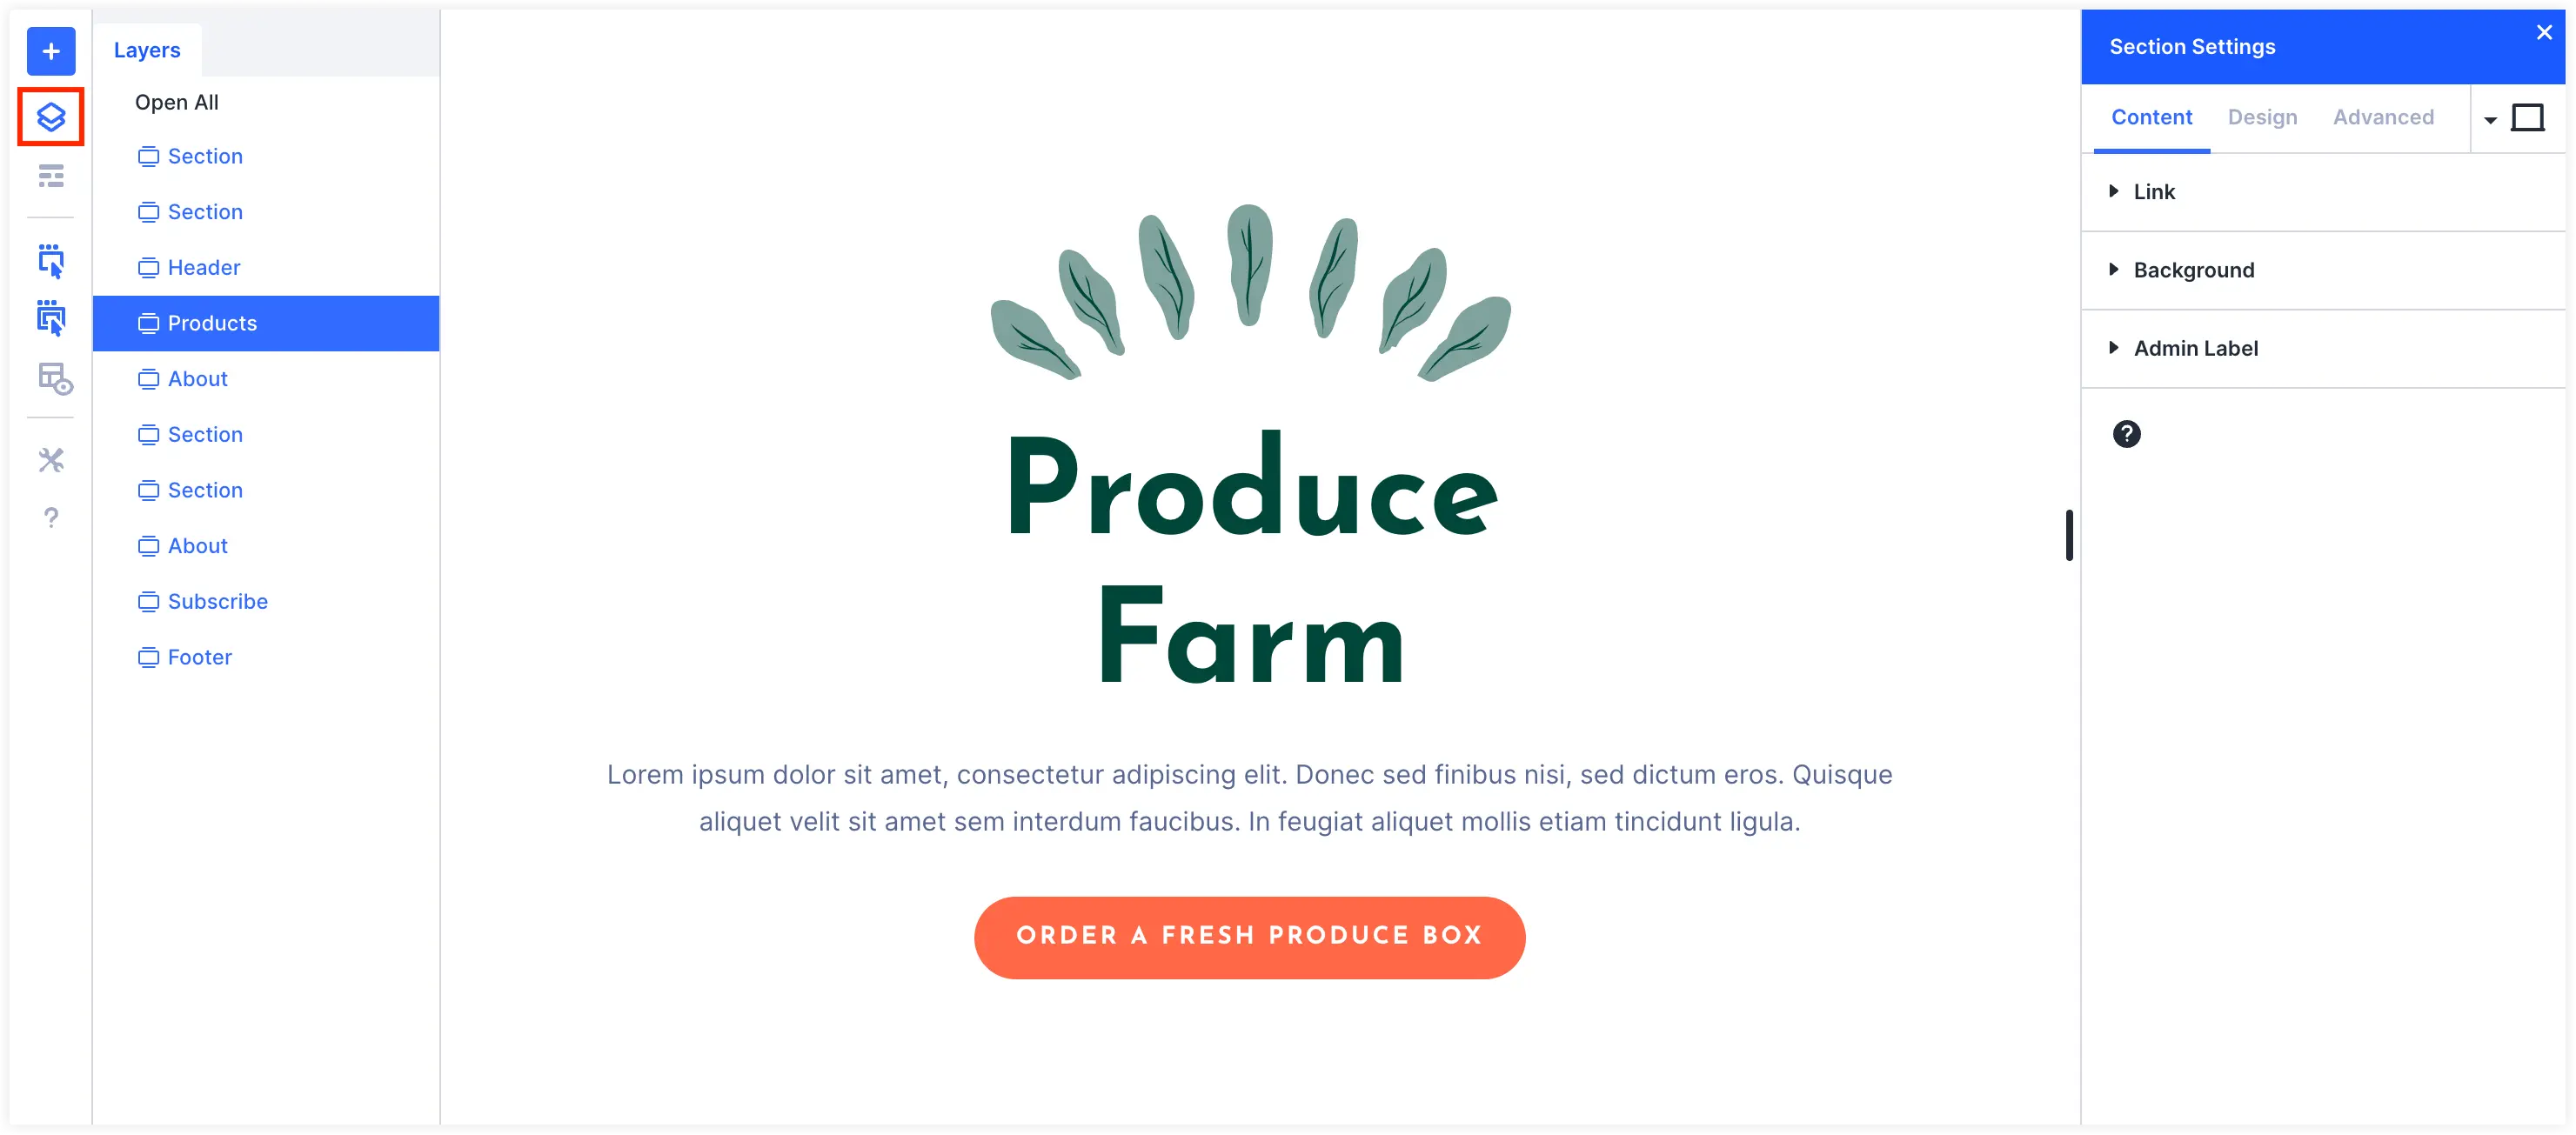Select the Layers panel icon
The height and width of the screenshot is (1135, 2576).
tap(50, 117)
